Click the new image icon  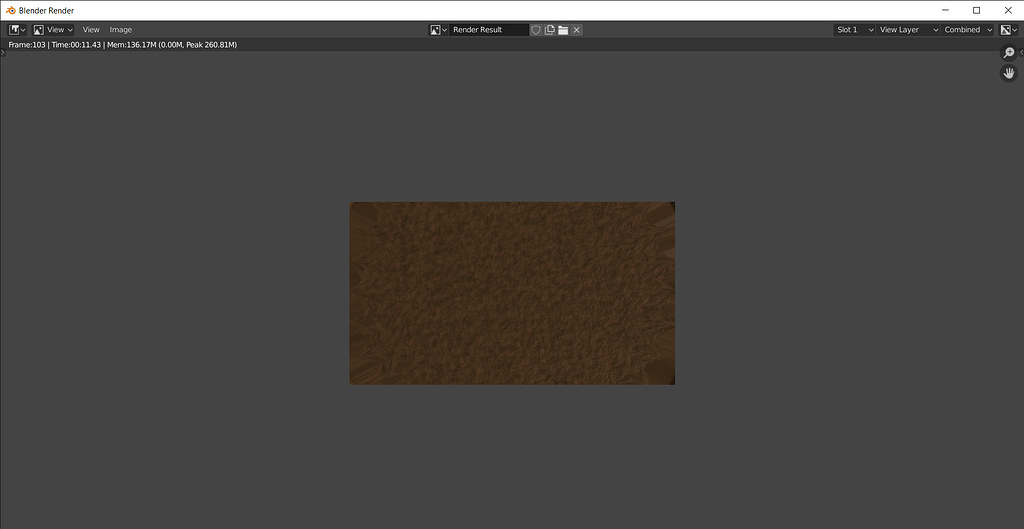click(x=549, y=30)
